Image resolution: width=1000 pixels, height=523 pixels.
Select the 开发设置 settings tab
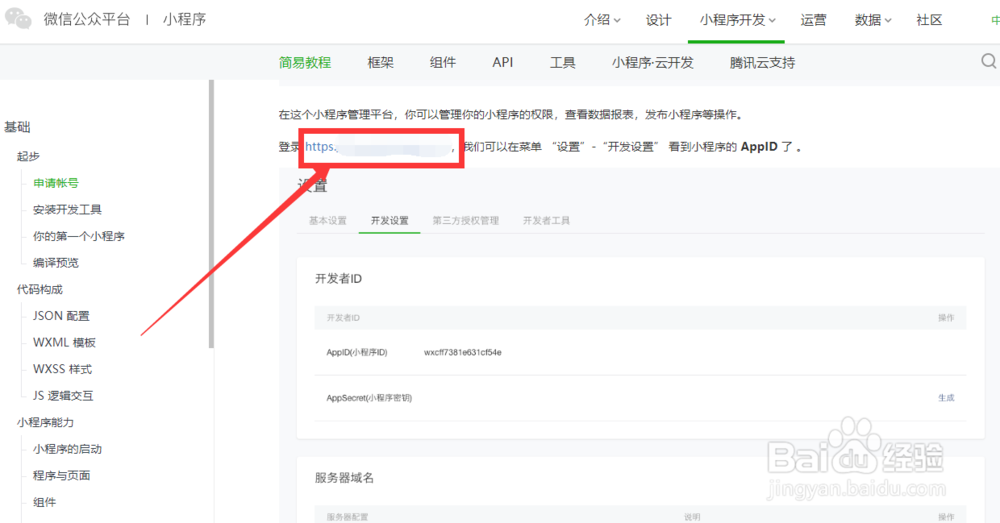pyautogui.click(x=390, y=221)
